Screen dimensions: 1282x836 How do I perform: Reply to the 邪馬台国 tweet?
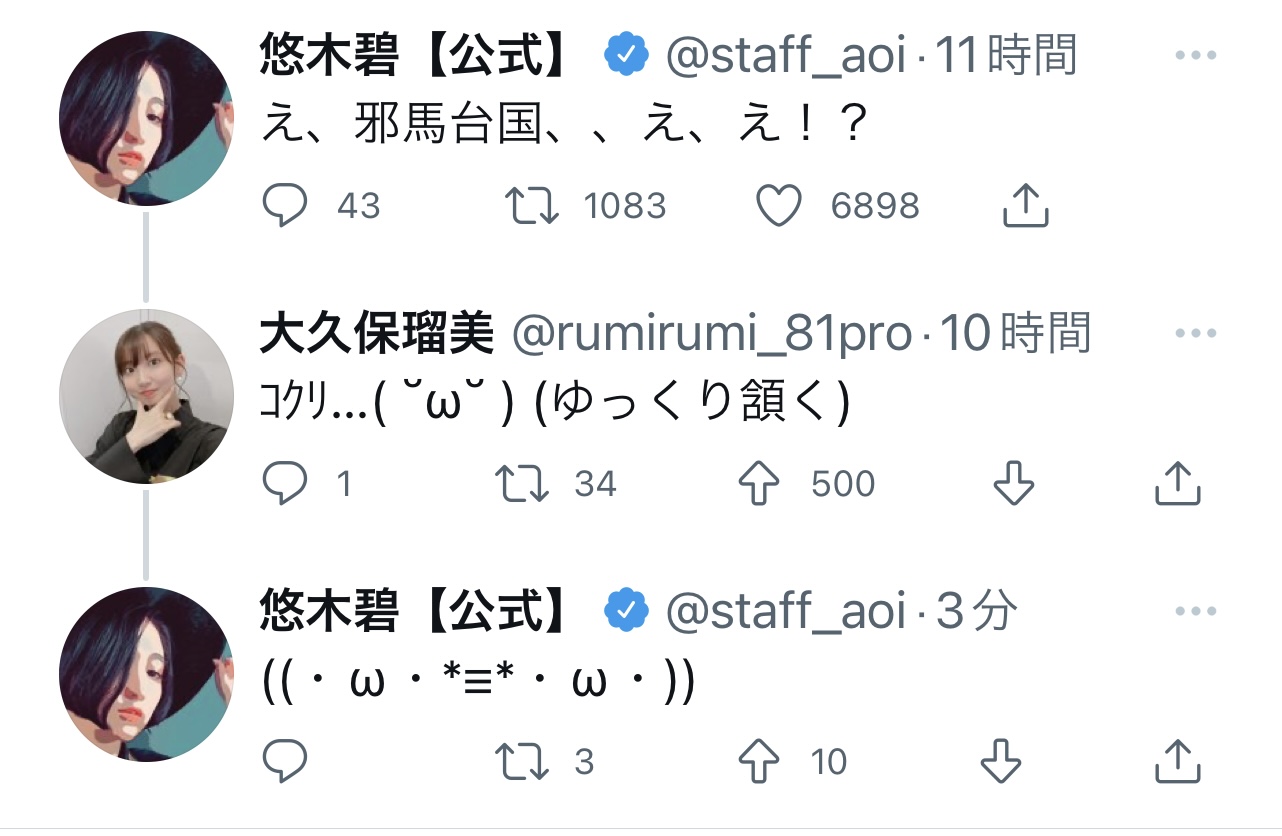[283, 206]
